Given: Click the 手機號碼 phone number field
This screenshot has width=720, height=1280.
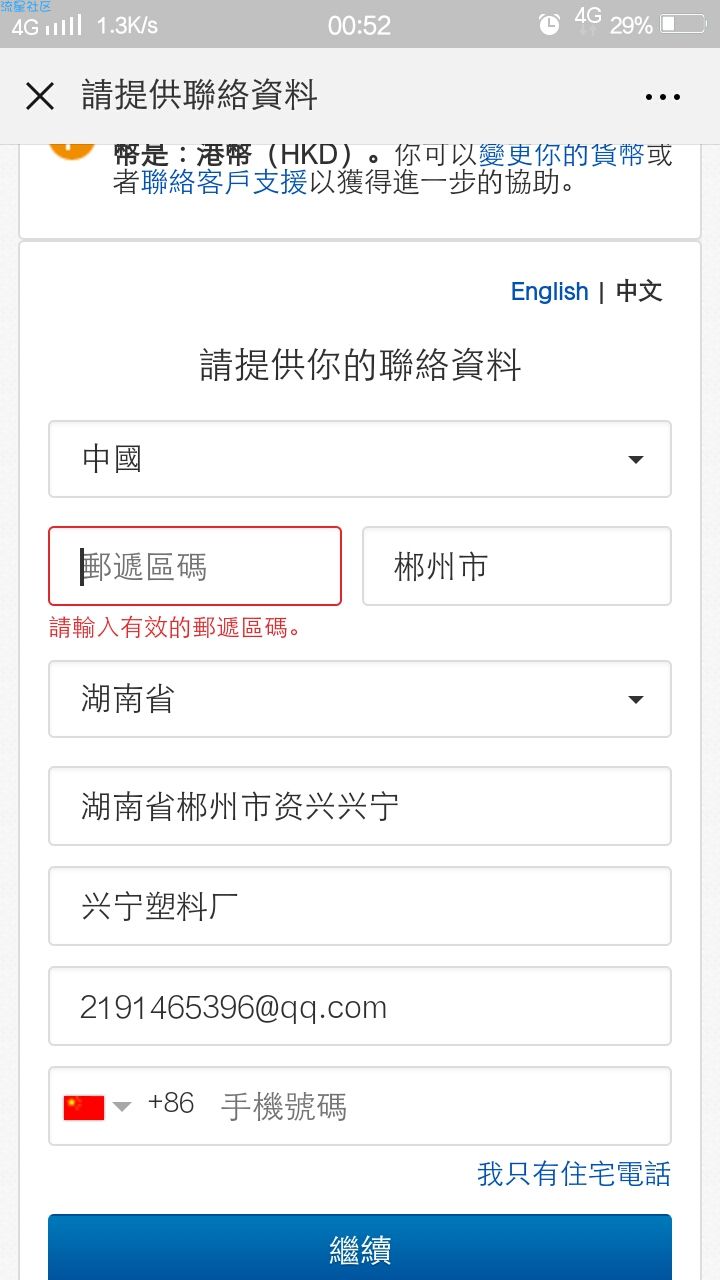Looking at the screenshot, I should 440,1106.
